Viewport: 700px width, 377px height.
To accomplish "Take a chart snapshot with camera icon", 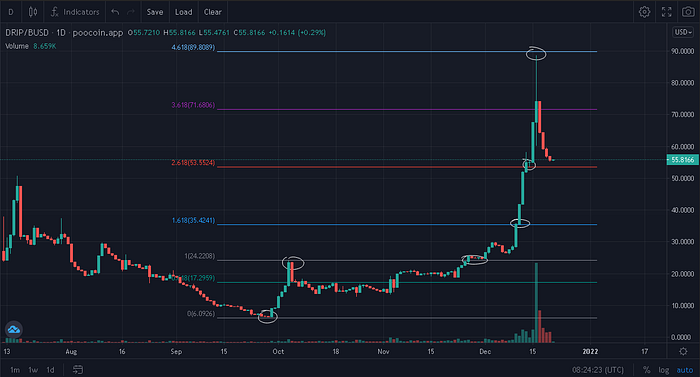I will [688, 12].
